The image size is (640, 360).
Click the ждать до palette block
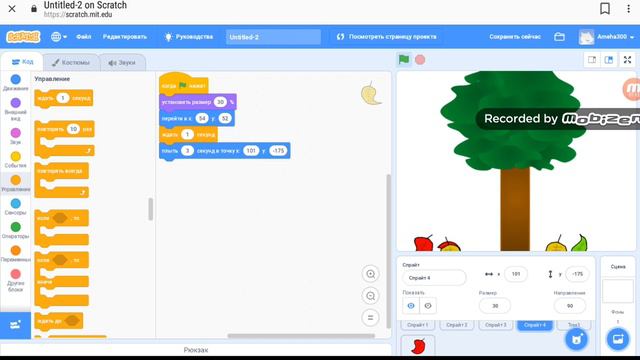59,321
